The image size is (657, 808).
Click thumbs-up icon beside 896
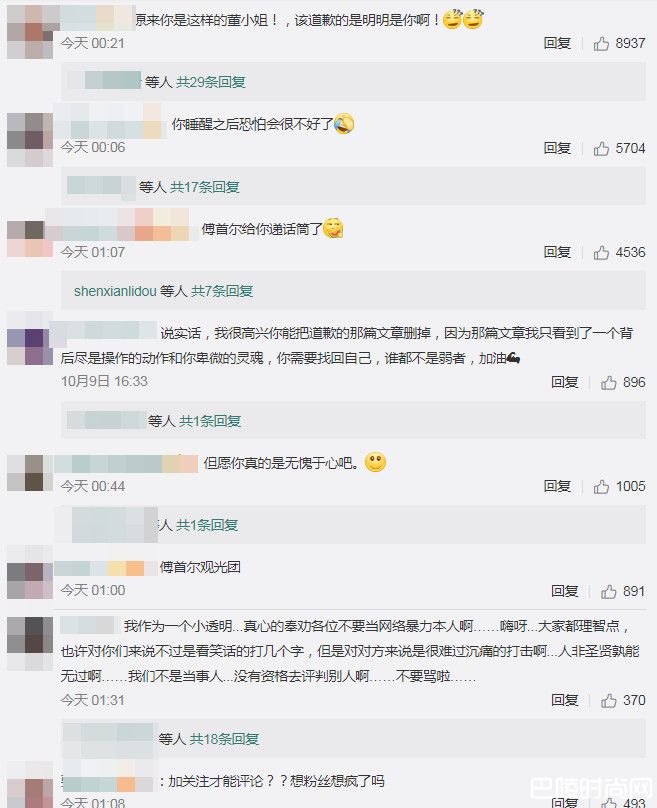[608, 382]
